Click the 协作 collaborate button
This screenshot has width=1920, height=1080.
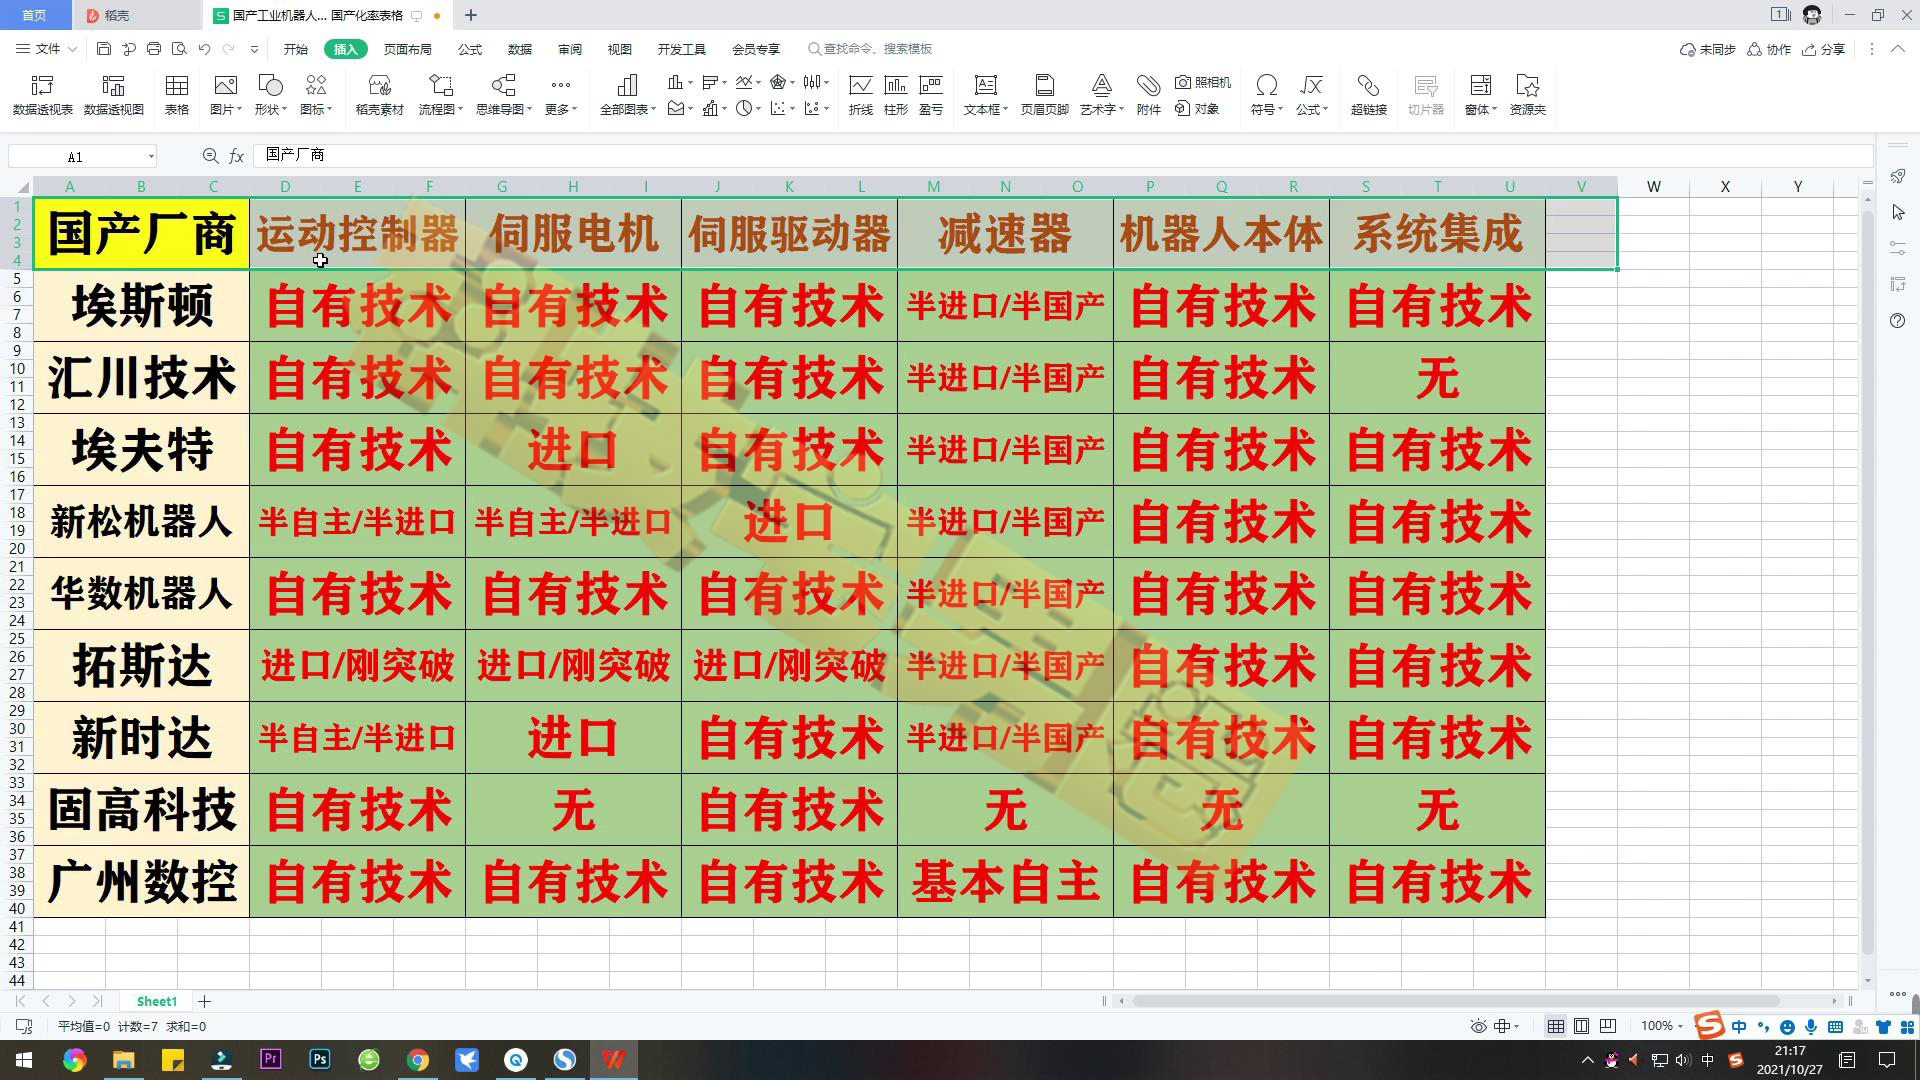[1769, 49]
